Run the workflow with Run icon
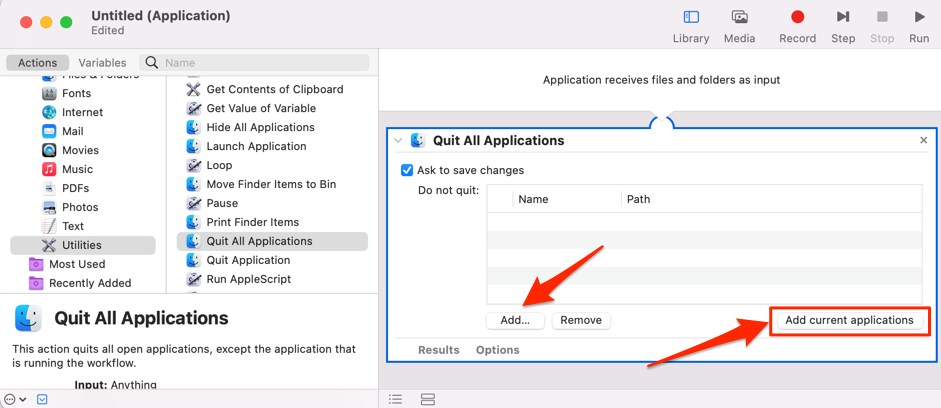 point(918,17)
